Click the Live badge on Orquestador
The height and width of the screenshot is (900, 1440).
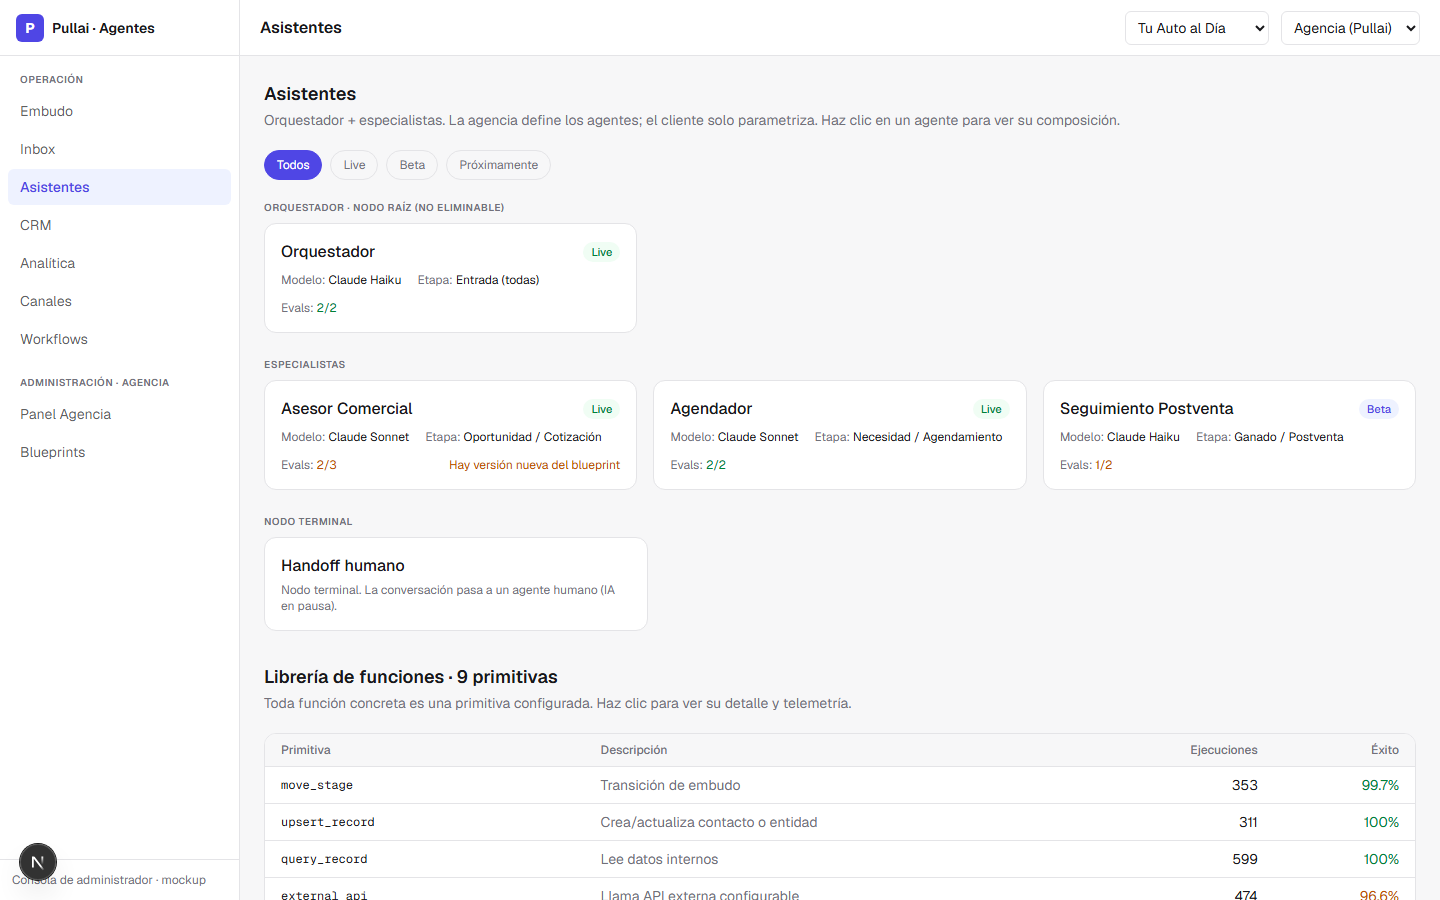602,252
